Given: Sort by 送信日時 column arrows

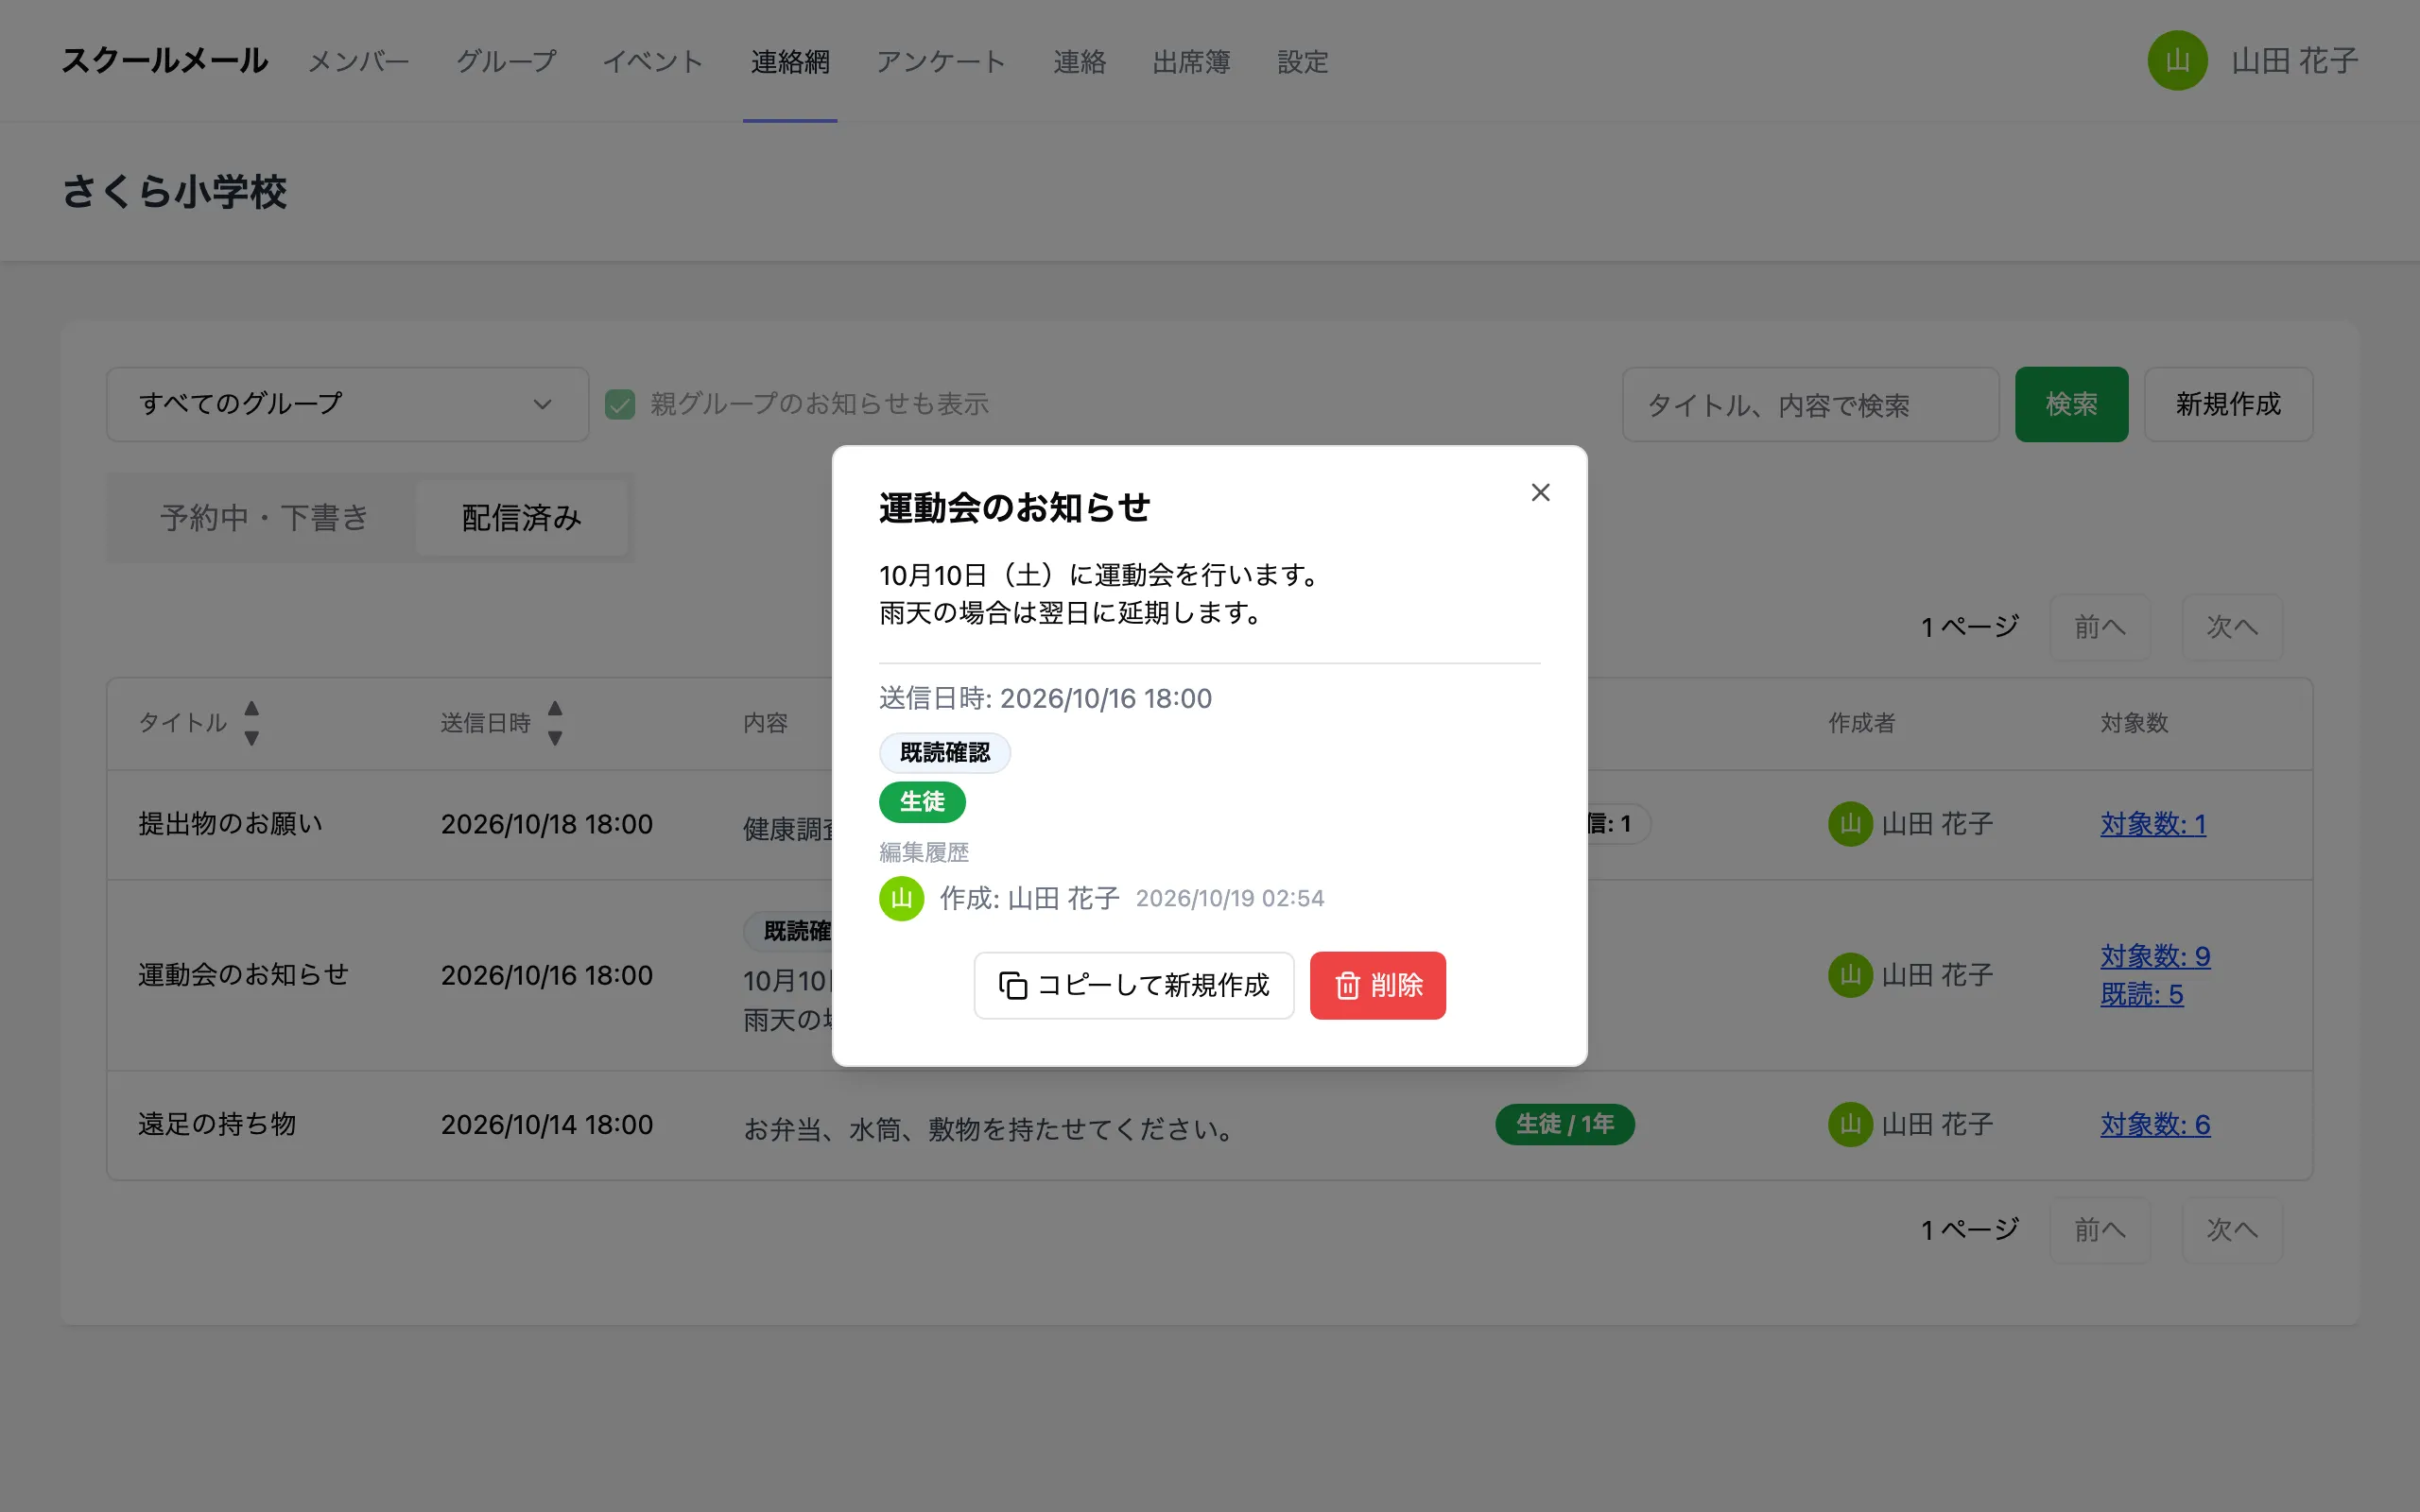Looking at the screenshot, I should [554, 722].
